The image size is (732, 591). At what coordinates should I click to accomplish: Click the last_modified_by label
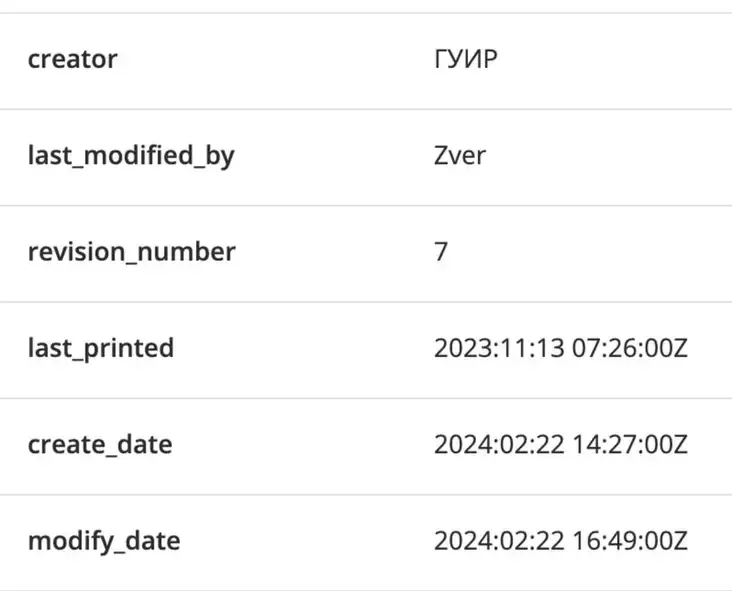pos(131,156)
